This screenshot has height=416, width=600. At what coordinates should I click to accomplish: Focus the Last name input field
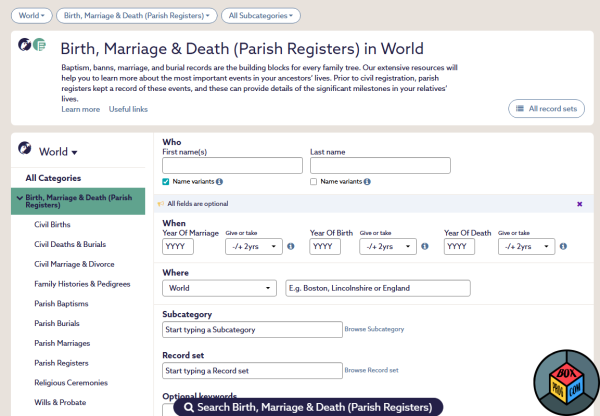[x=380, y=166]
